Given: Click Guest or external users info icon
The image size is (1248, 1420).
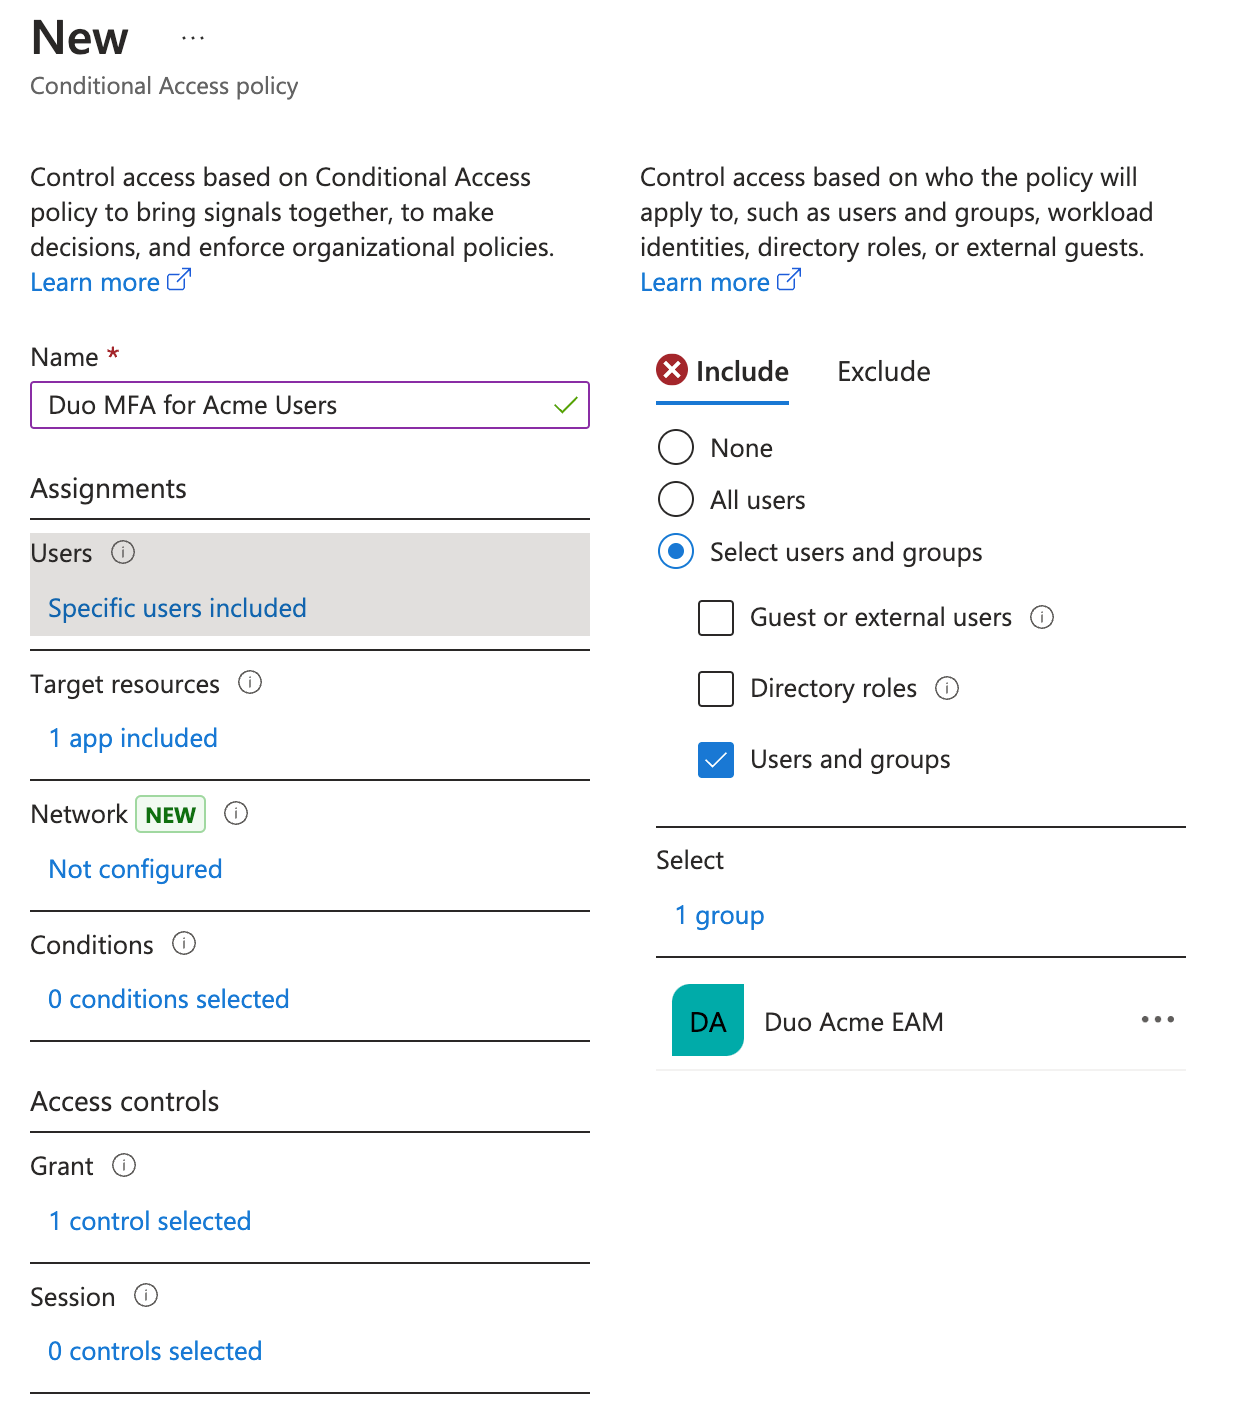Looking at the screenshot, I should (1042, 617).
